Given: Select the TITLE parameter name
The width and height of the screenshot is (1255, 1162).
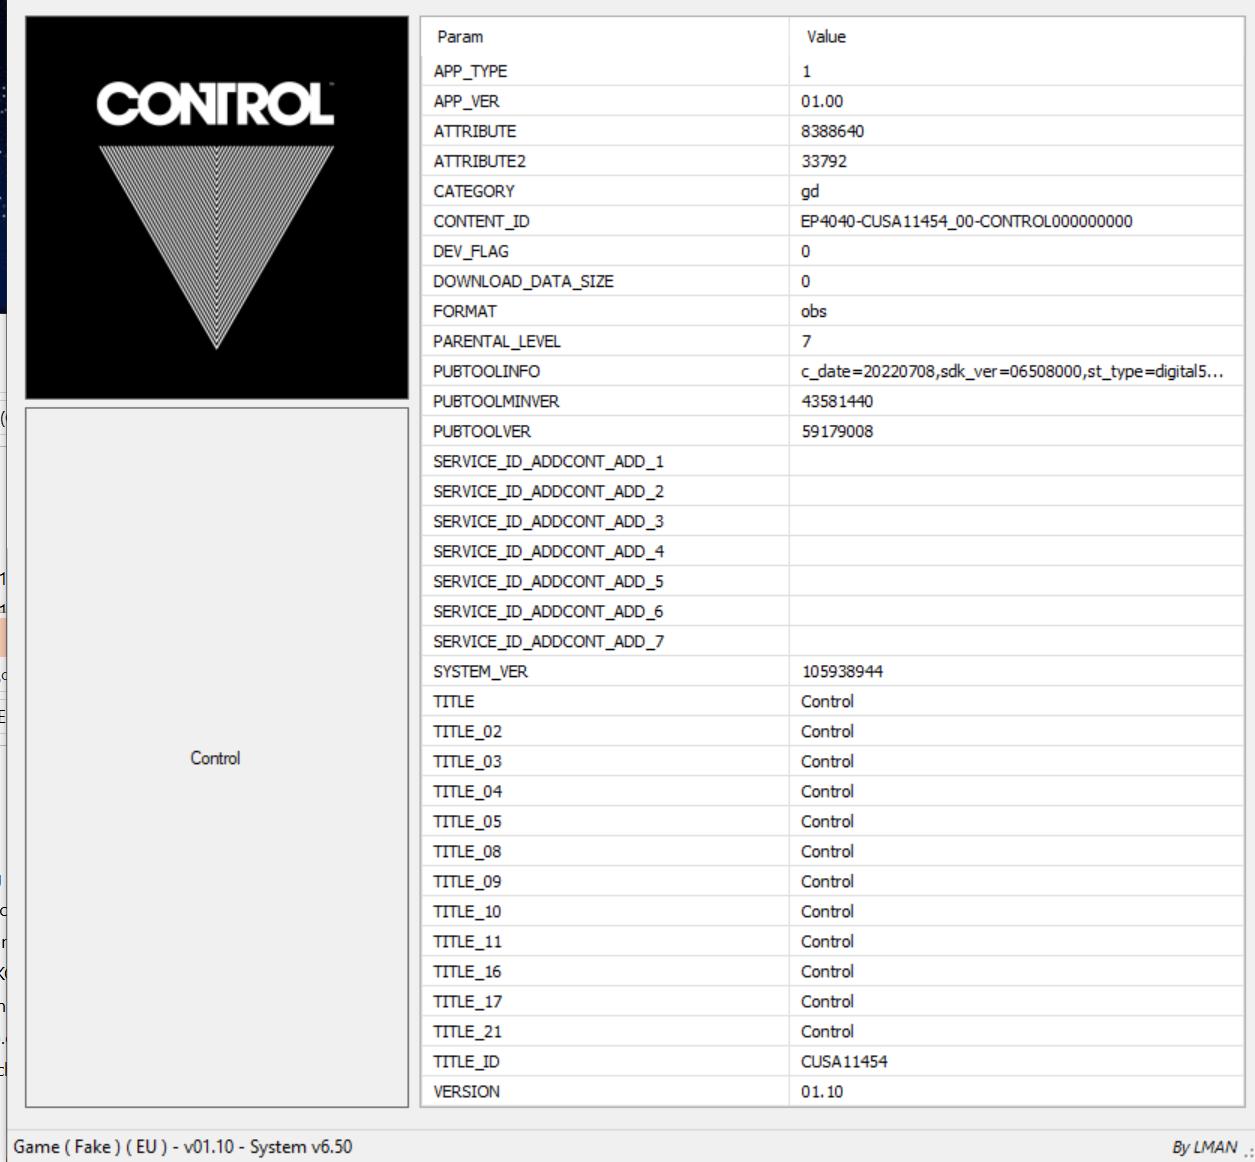Looking at the screenshot, I should [x=454, y=701].
